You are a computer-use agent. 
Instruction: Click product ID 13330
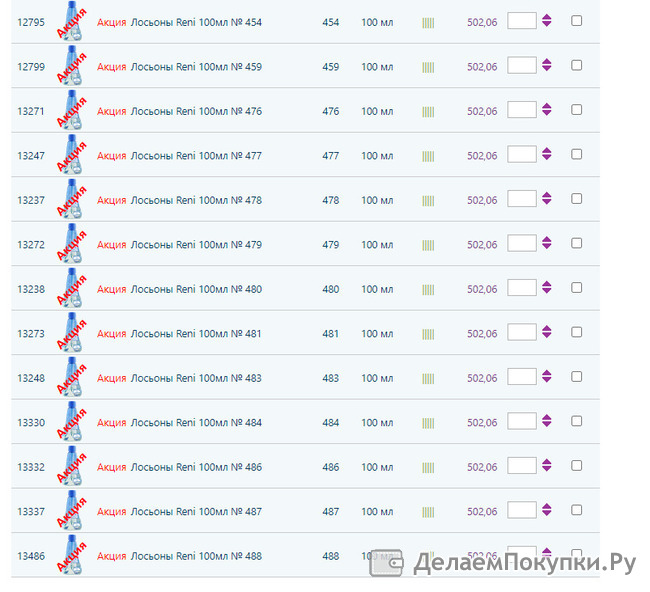pos(31,423)
